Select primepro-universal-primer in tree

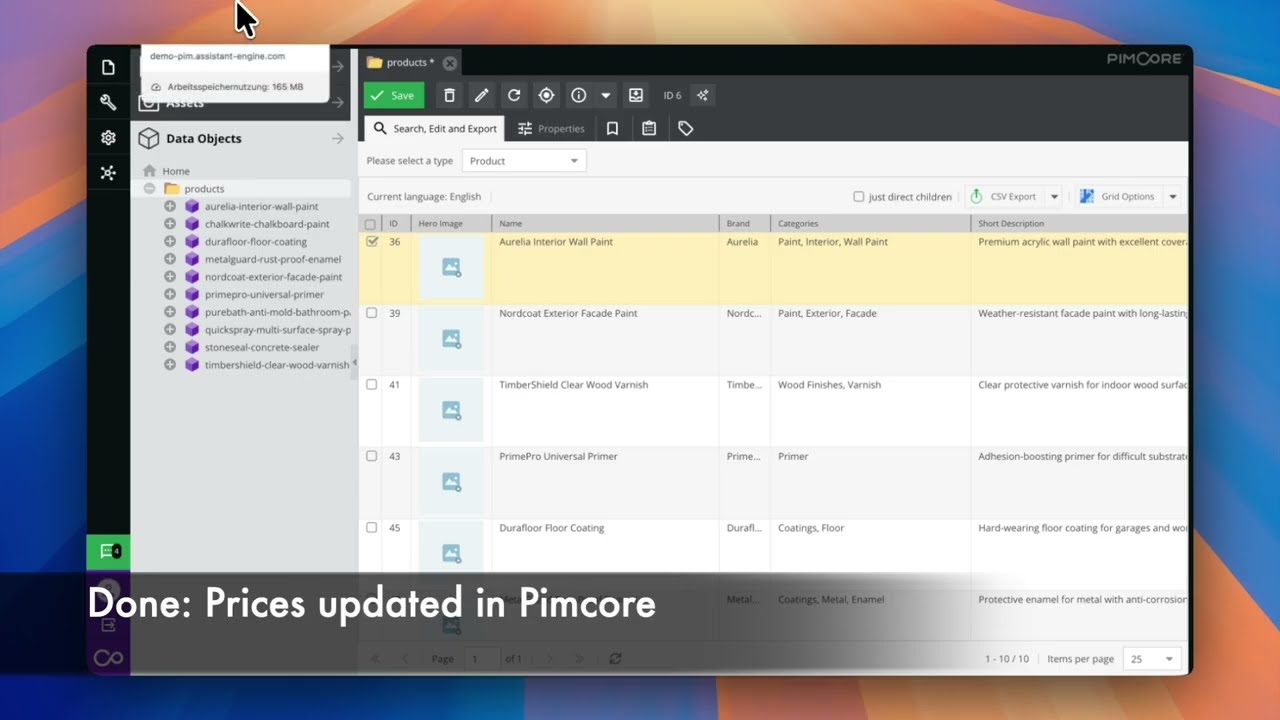point(264,294)
